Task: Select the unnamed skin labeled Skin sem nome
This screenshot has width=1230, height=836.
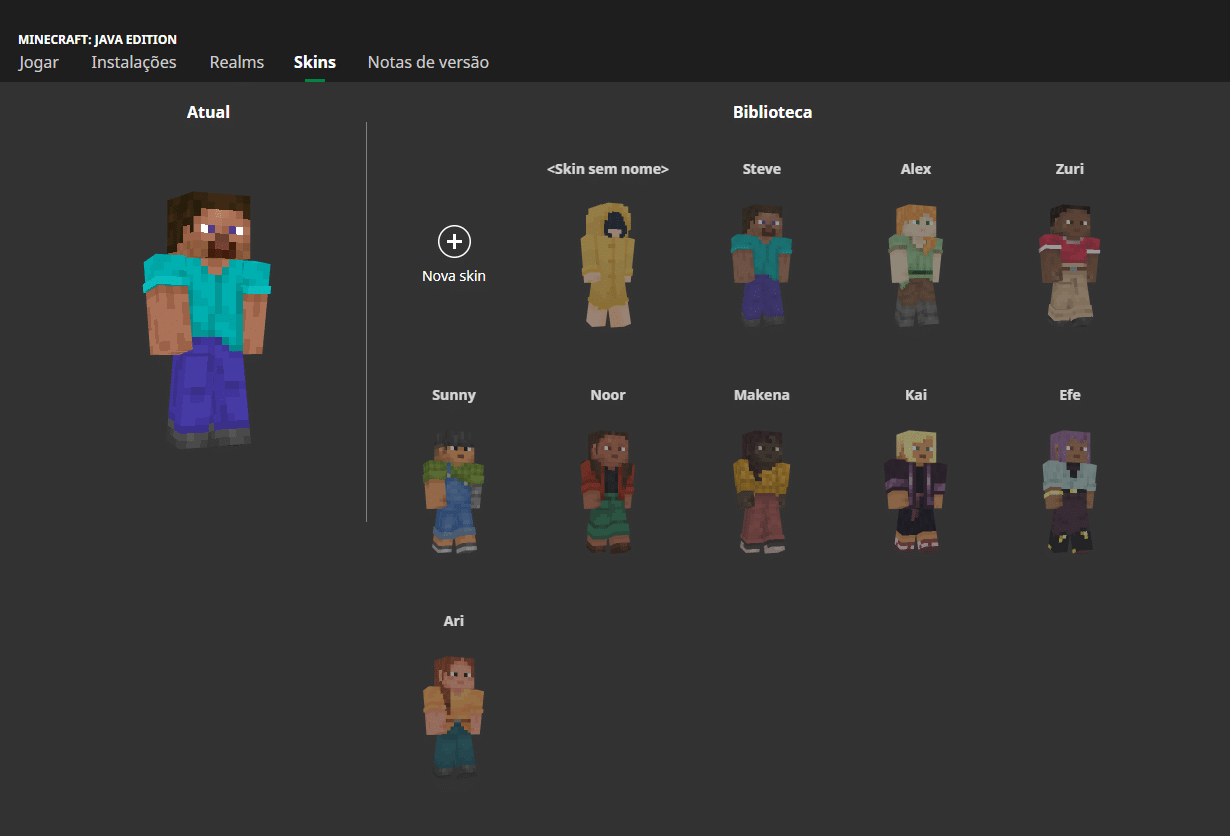Action: click(608, 262)
